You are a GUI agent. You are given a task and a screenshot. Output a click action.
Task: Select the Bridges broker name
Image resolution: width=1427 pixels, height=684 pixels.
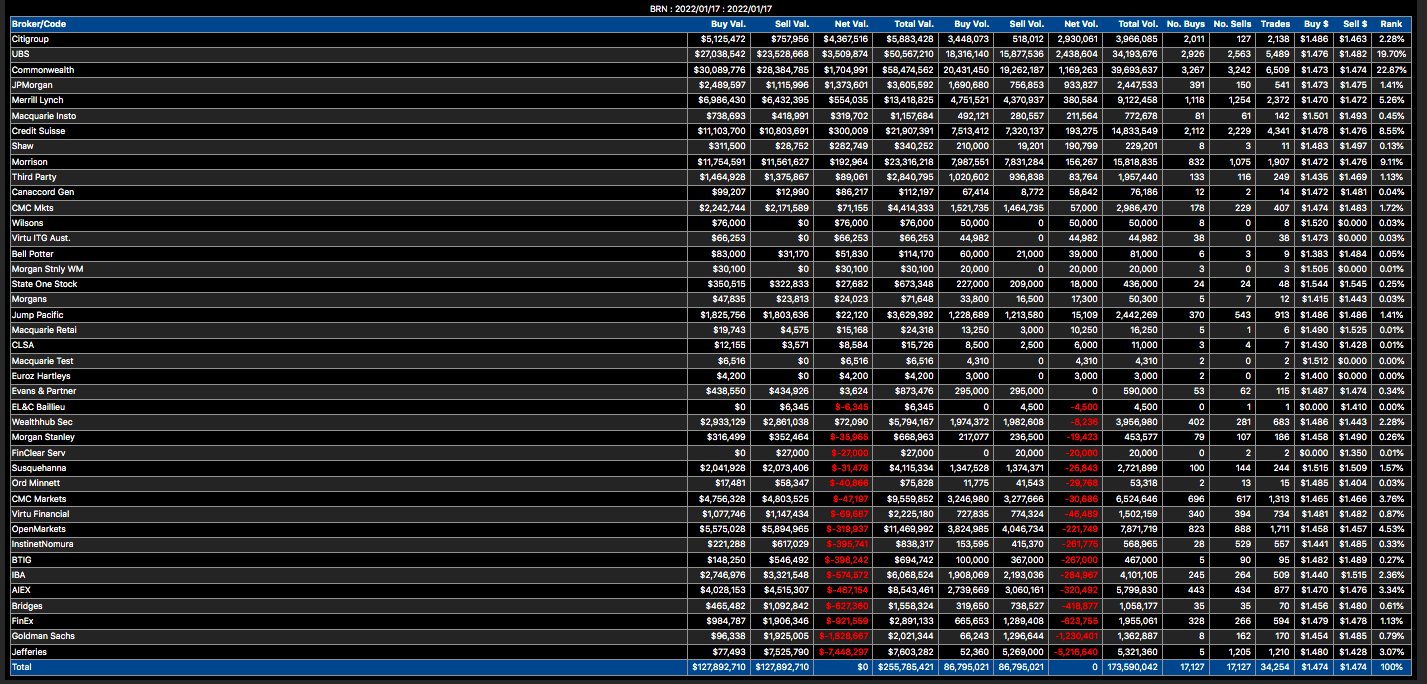click(x=27, y=606)
